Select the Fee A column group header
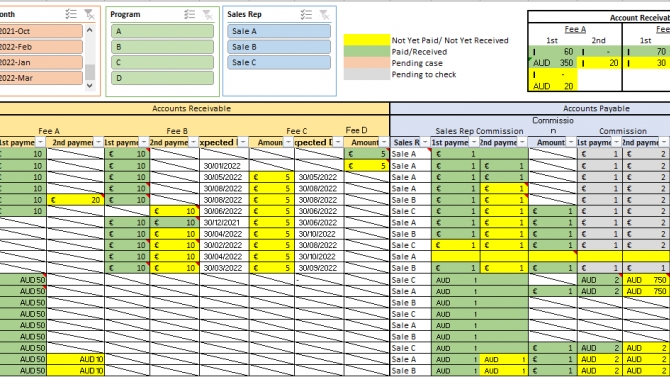This screenshot has height=377, width=670. [49, 131]
